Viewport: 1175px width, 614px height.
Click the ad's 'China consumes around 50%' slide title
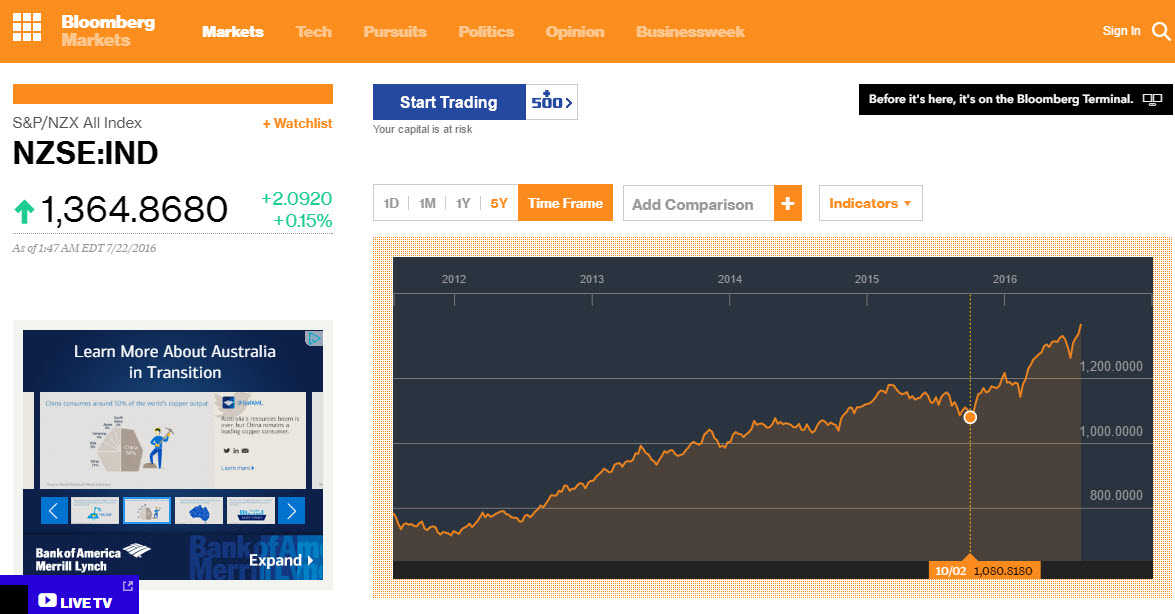point(127,403)
